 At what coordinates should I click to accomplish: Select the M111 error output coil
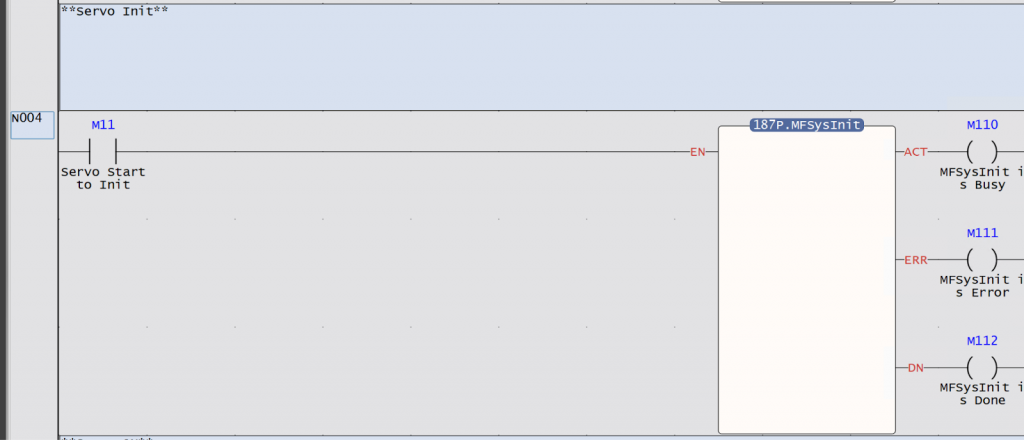coord(982,260)
